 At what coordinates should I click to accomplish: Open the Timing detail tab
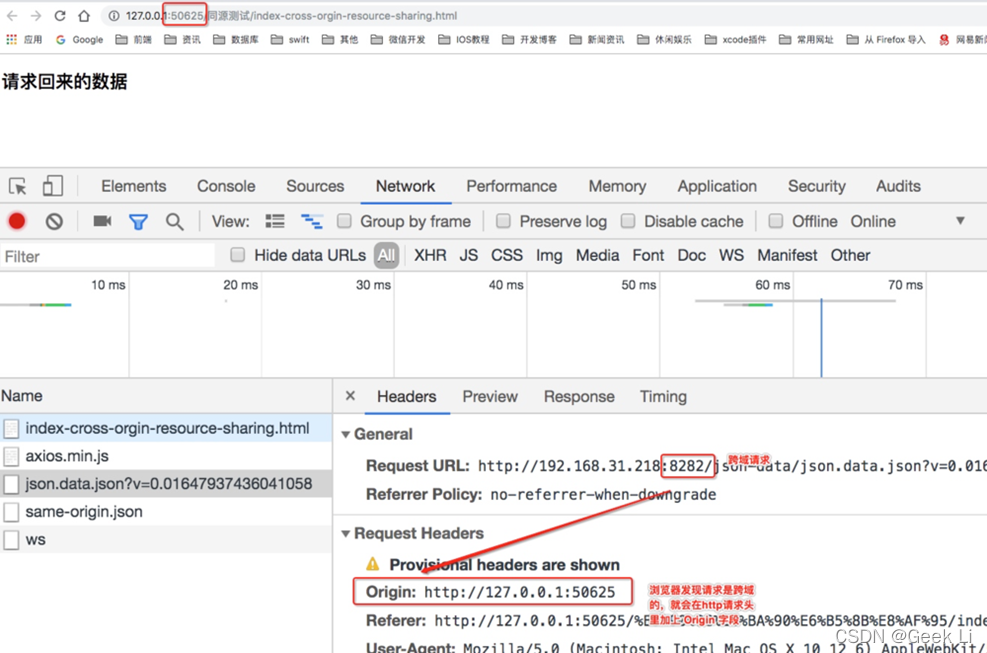coord(663,397)
